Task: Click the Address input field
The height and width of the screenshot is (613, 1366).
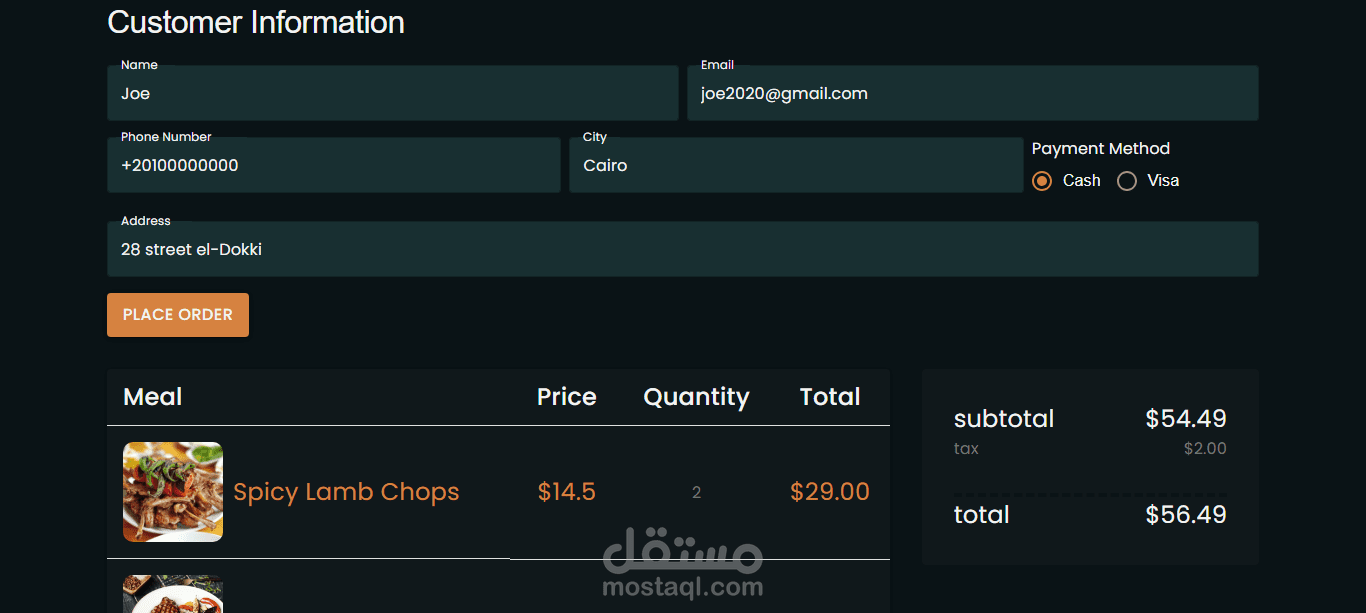Action: [682, 250]
